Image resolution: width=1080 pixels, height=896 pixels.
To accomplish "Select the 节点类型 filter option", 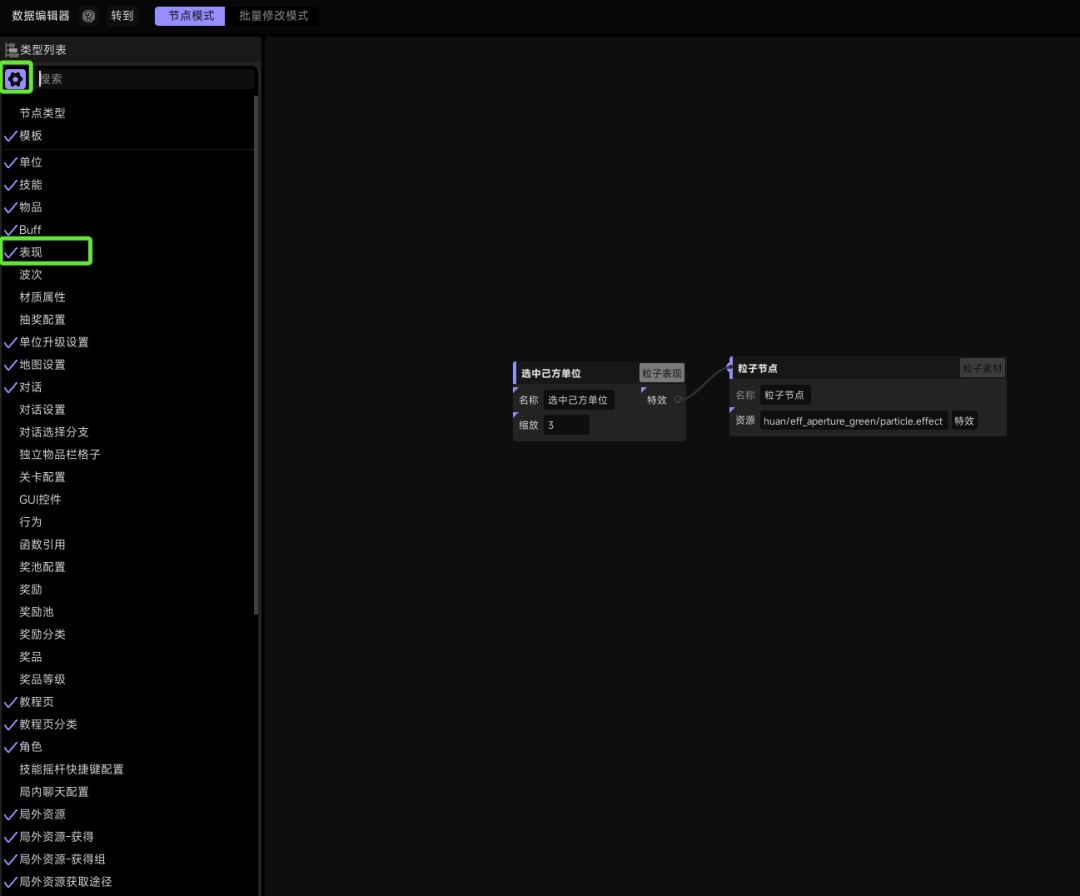I will tap(42, 113).
